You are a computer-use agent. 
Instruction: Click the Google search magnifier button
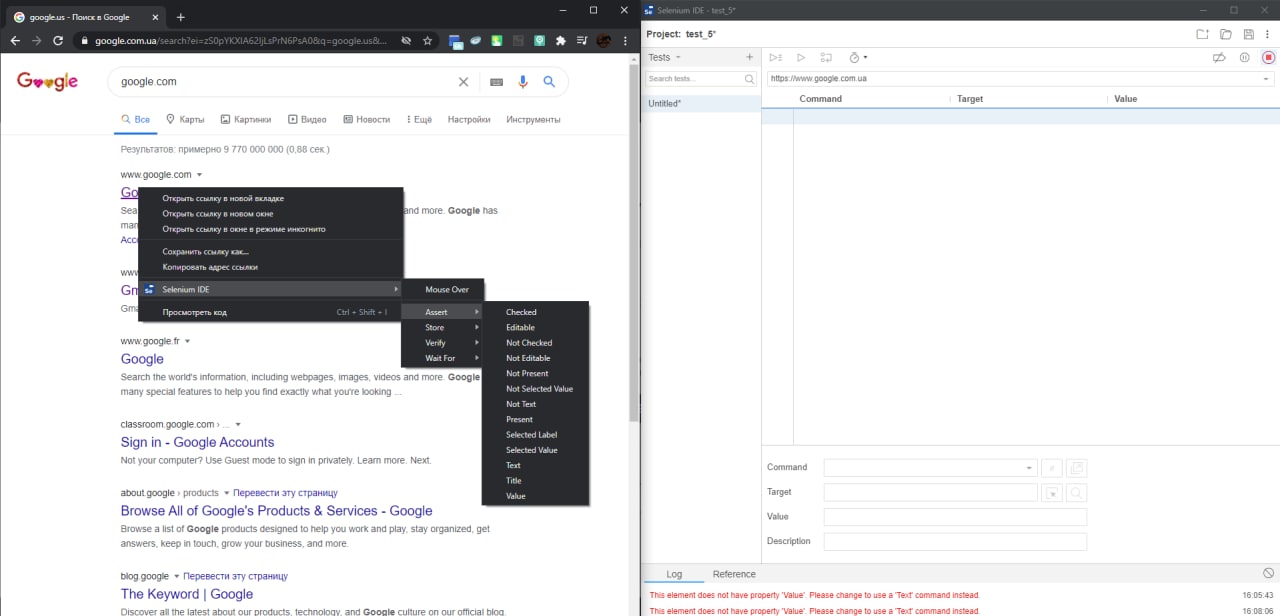click(x=549, y=82)
